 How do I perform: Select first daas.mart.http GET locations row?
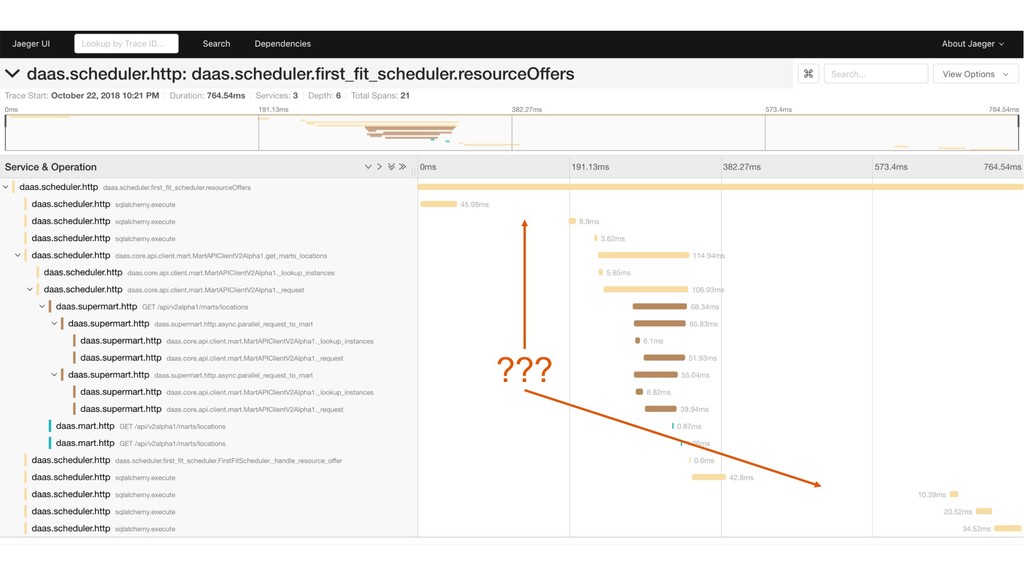[209, 426]
